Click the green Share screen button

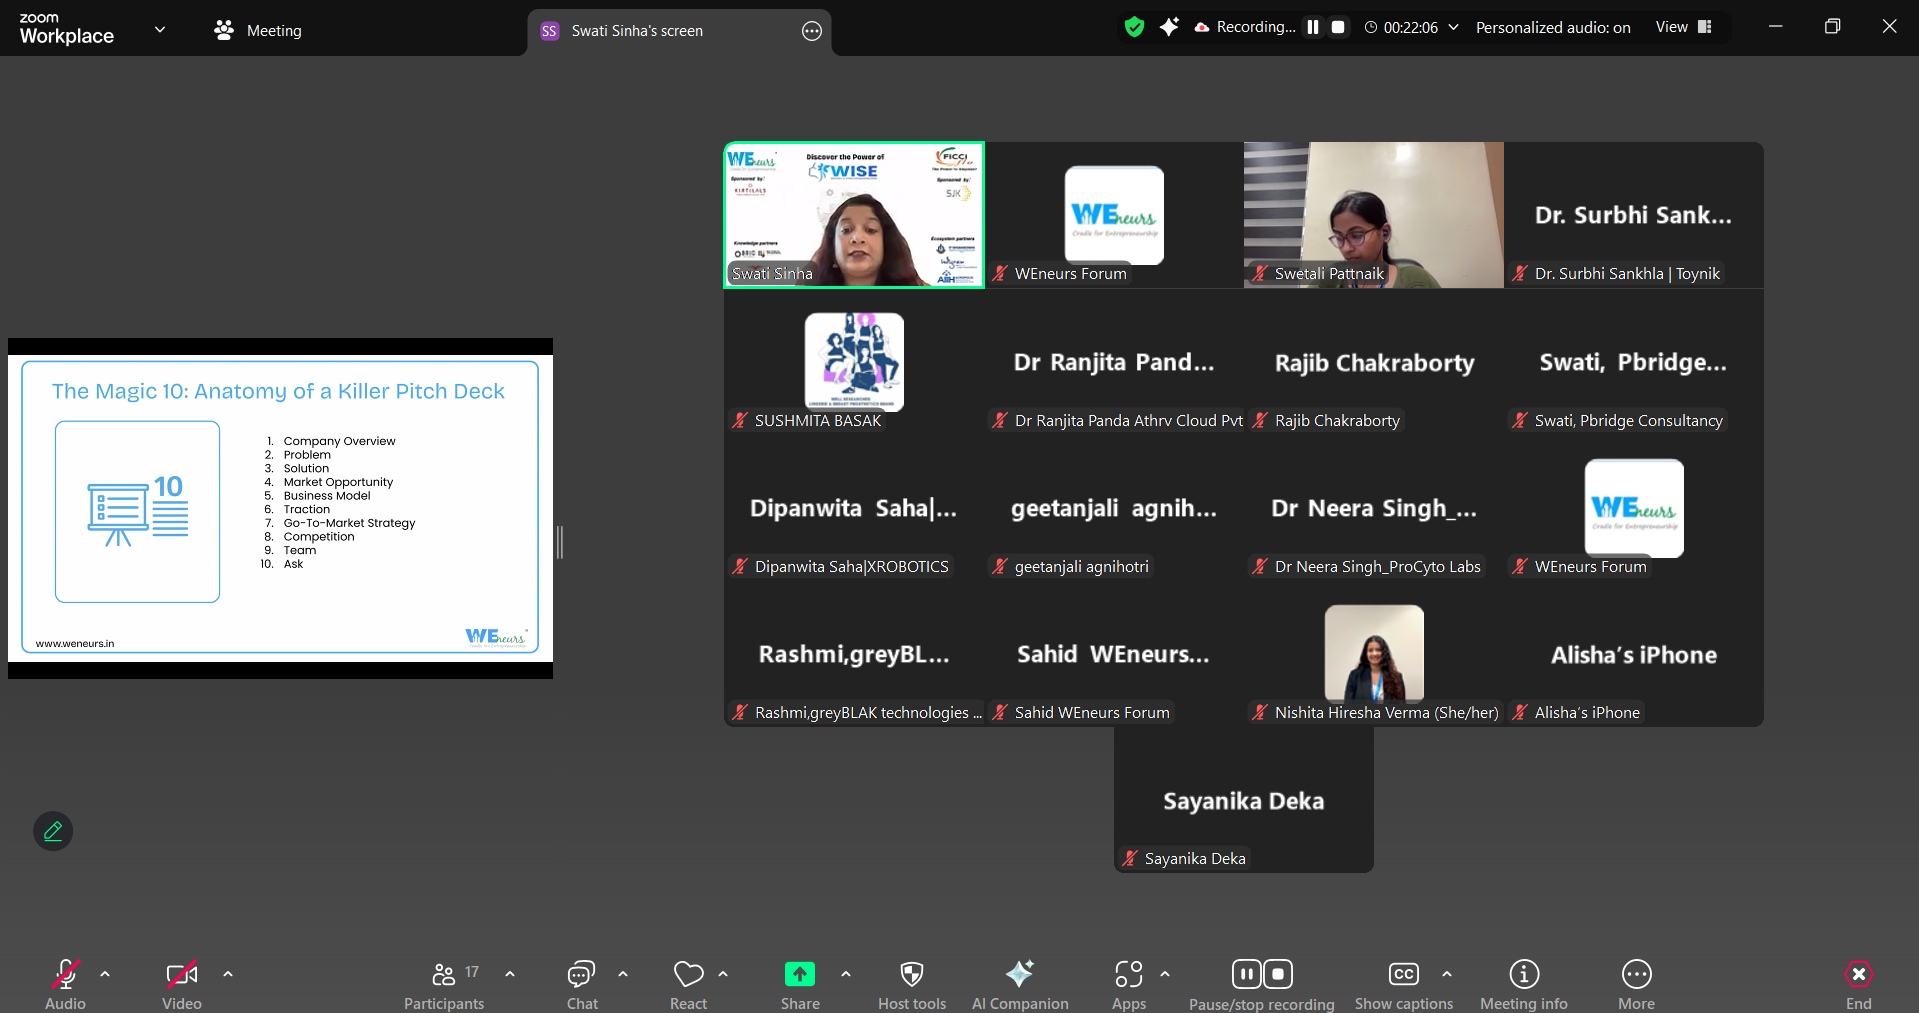(x=800, y=985)
